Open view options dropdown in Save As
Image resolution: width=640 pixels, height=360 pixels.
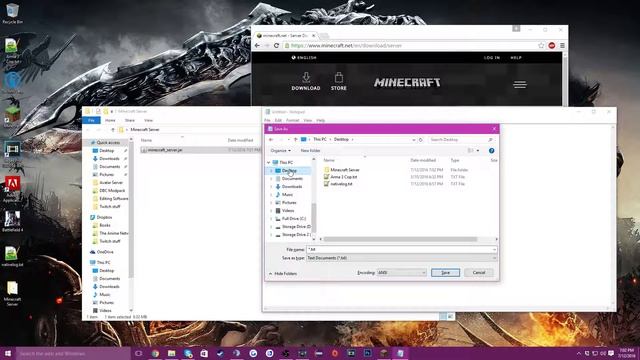click(478, 151)
